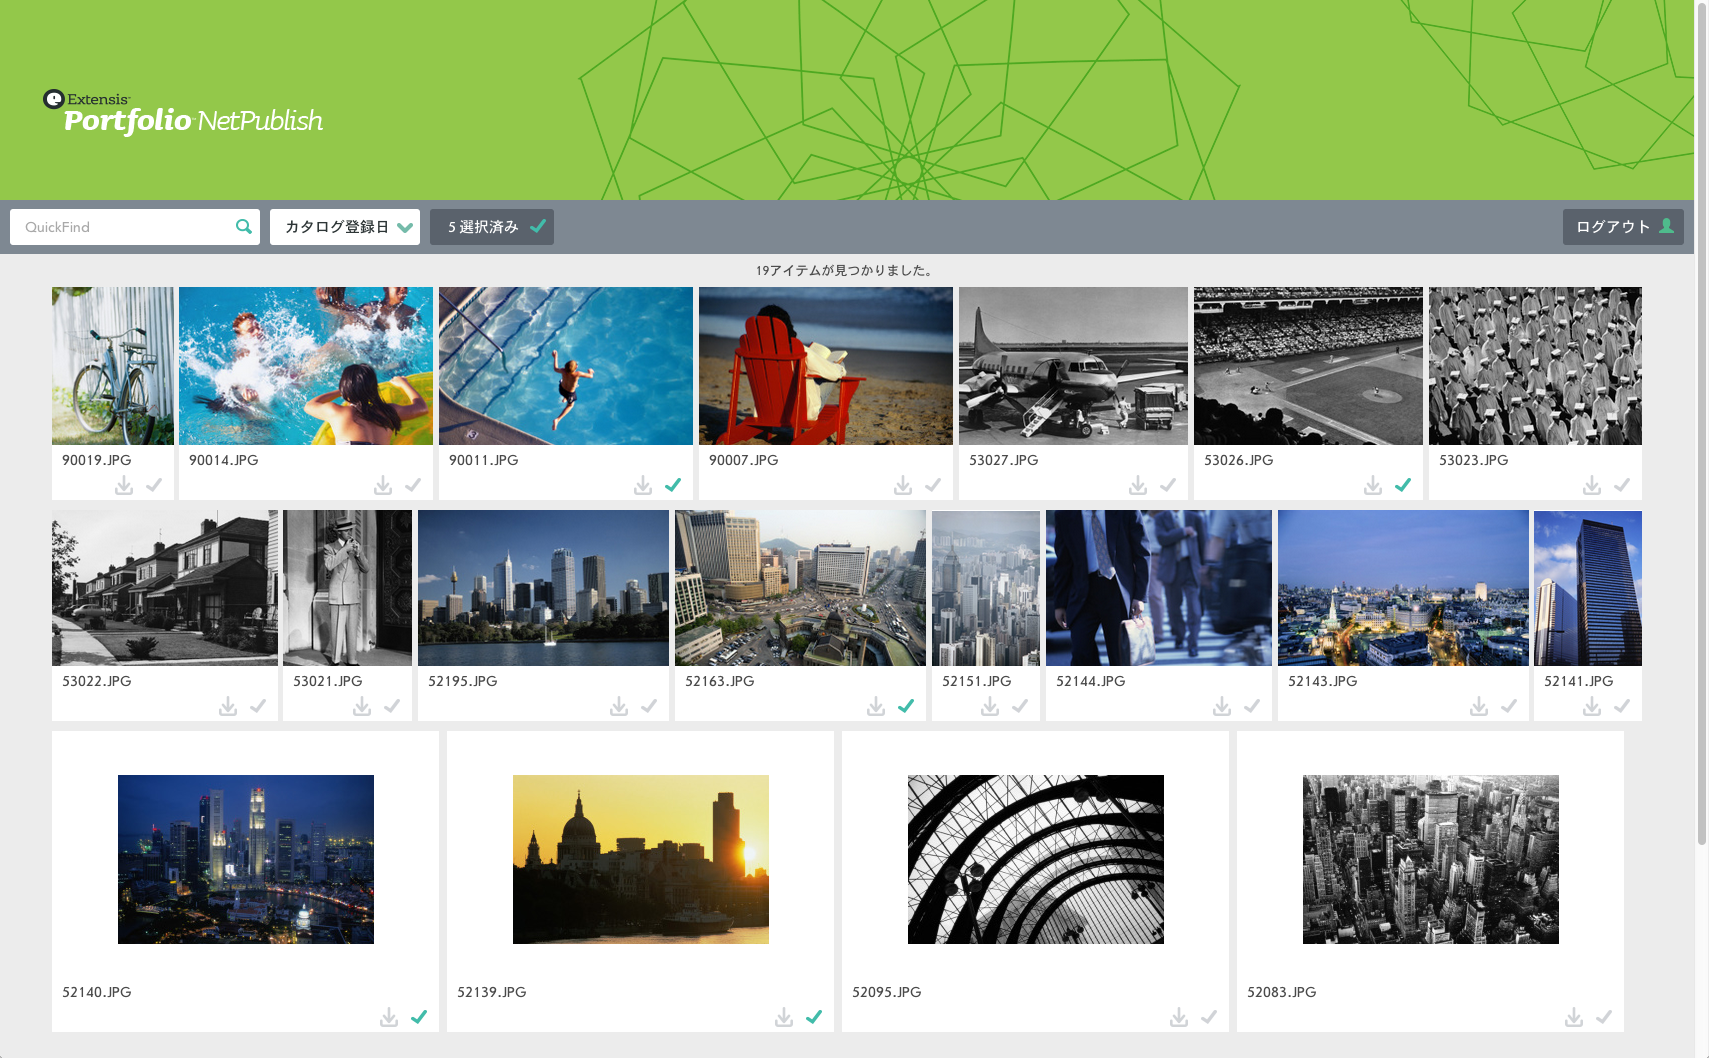This screenshot has height=1058, width=1709.
Task: Select the 52144.JPG checkmark
Action: [1252, 706]
